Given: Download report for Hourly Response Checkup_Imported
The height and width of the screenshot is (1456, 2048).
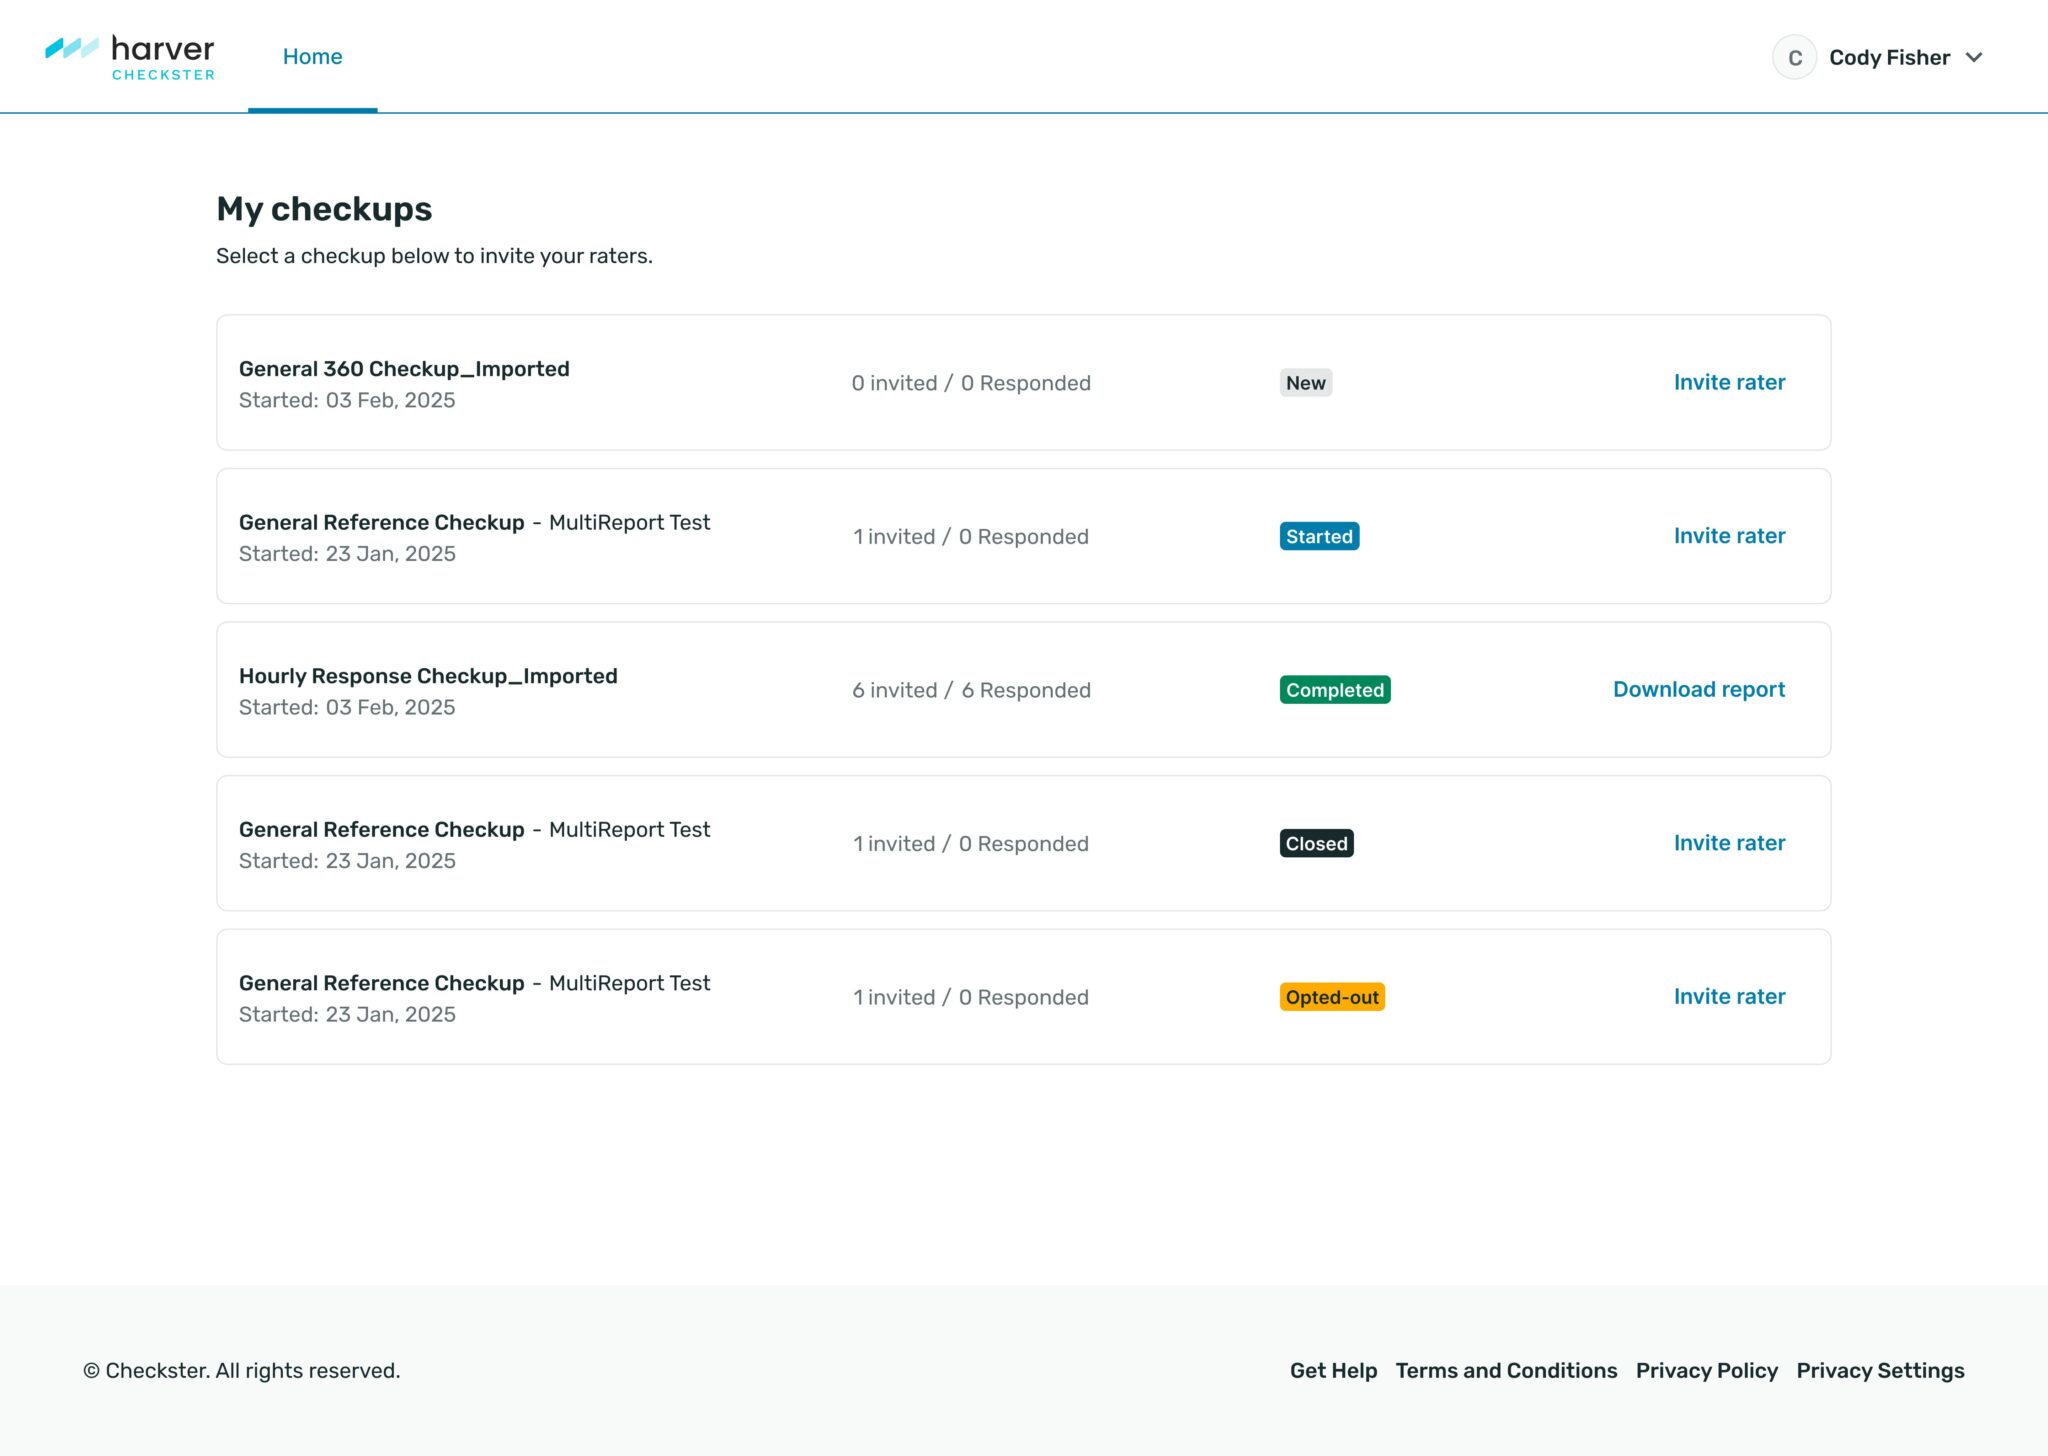Looking at the screenshot, I should 1698,690.
